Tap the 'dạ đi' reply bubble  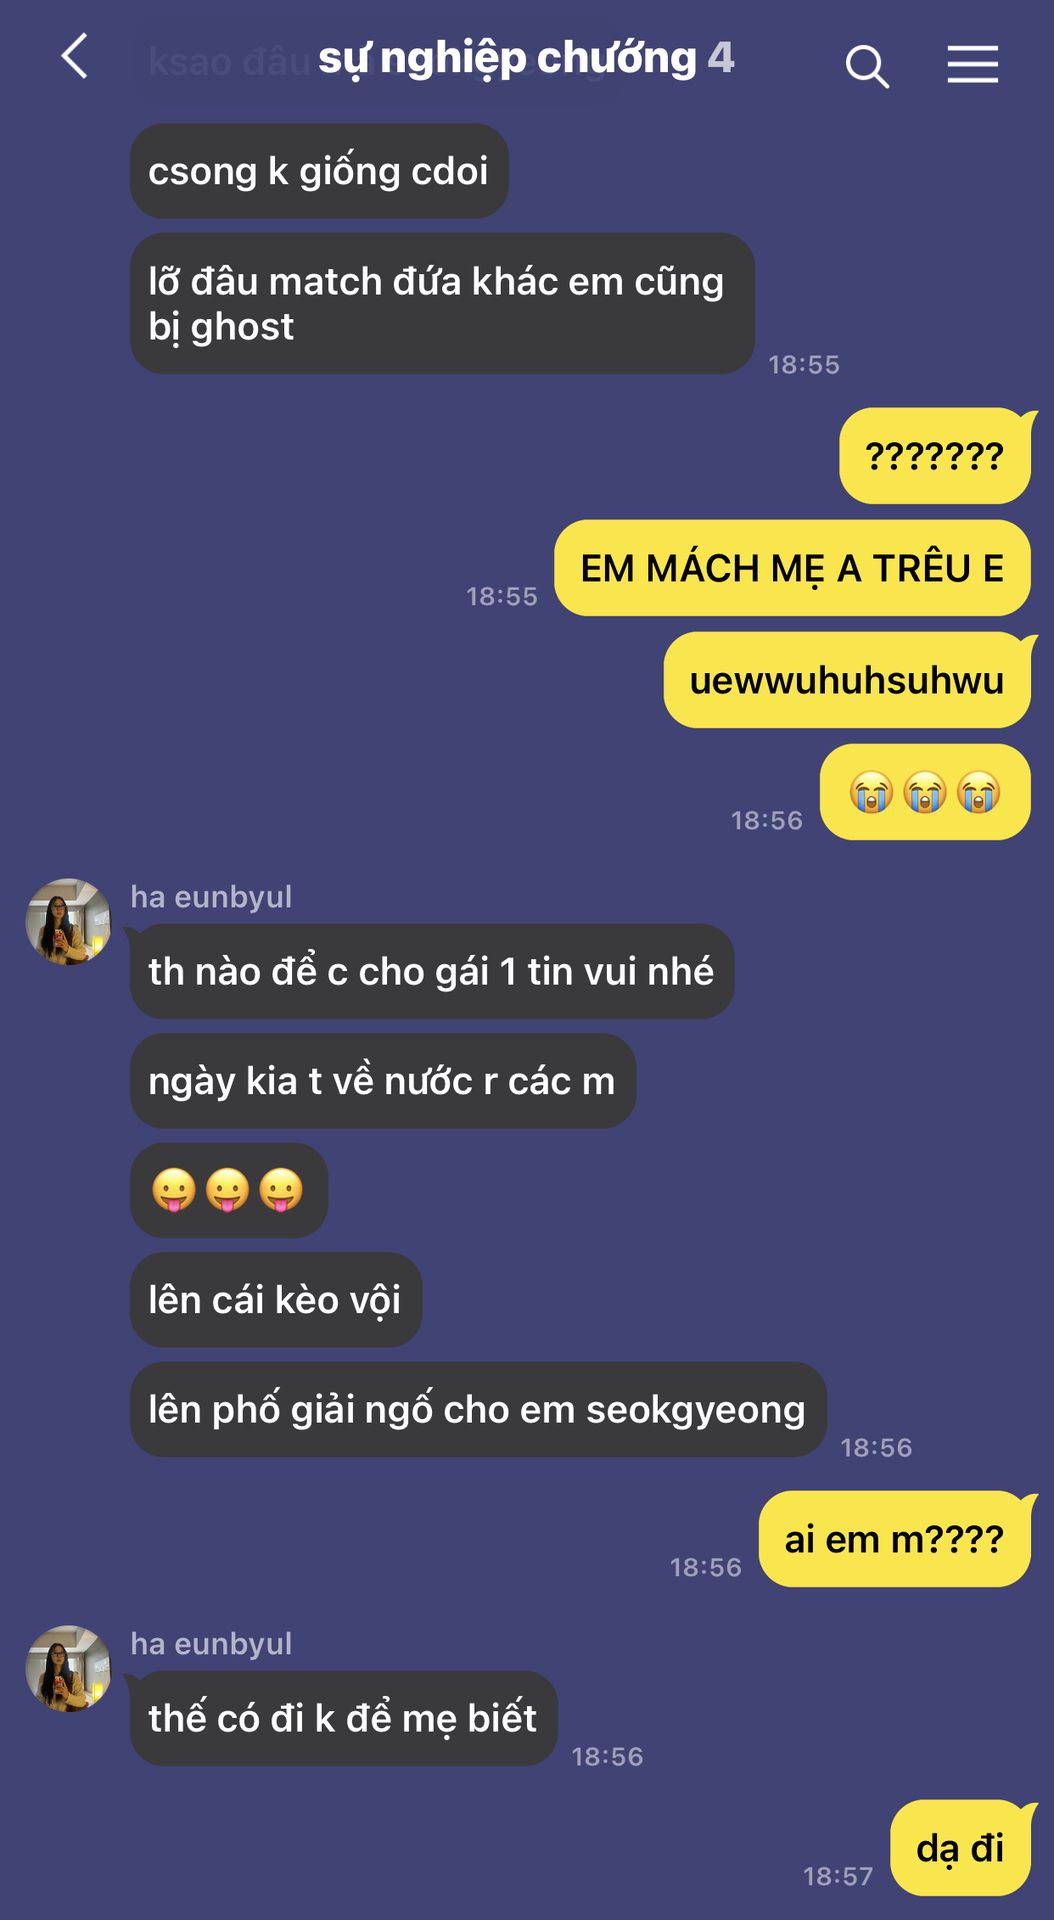(x=960, y=1848)
